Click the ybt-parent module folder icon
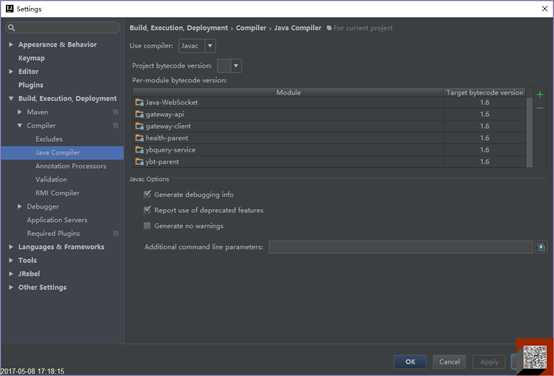Screen dimensions: 554x376 (140, 162)
